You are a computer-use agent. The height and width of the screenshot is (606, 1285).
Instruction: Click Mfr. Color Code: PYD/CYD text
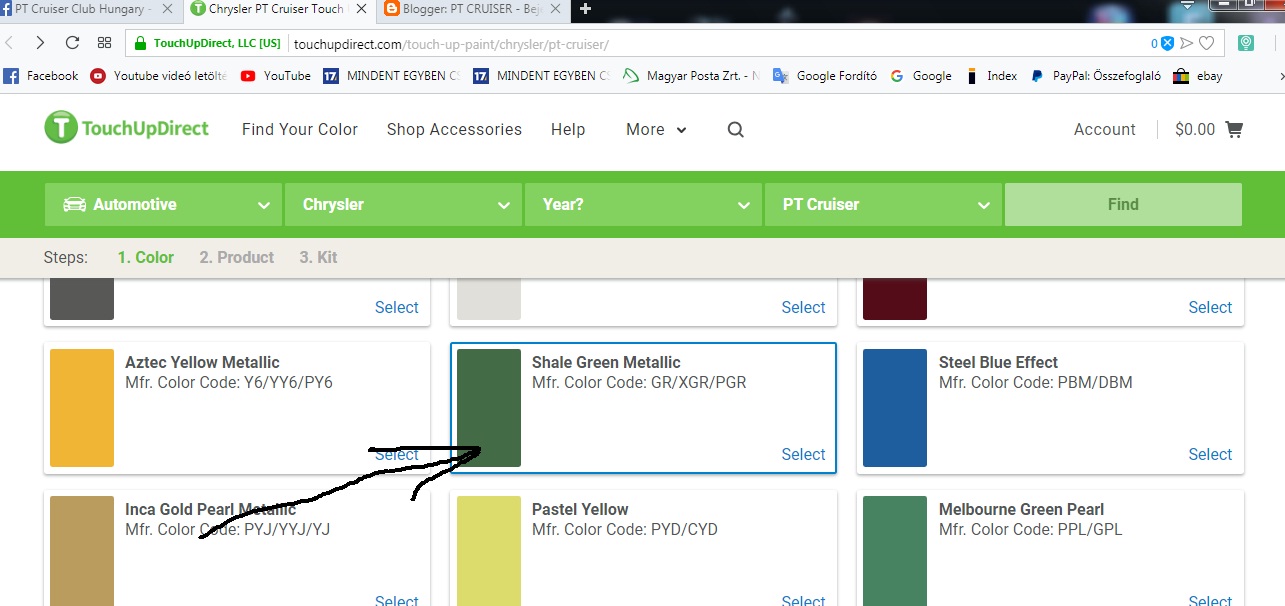point(625,529)
